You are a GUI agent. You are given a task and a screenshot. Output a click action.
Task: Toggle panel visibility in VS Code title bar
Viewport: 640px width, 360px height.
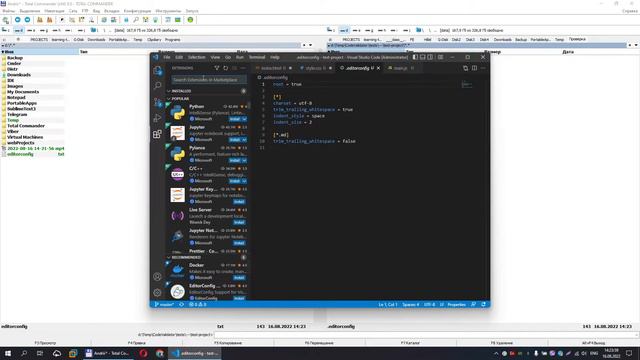[x=423, y=57]
